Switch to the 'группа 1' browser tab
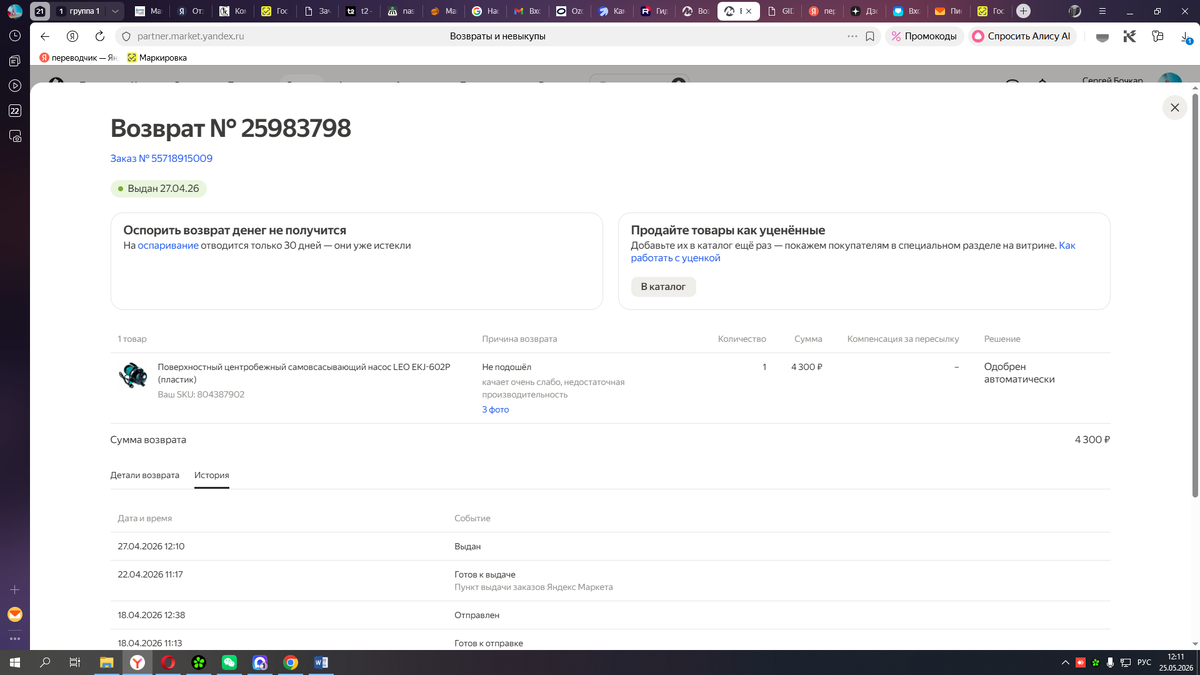Screen dimensions: 1200x675 [79, 11]
